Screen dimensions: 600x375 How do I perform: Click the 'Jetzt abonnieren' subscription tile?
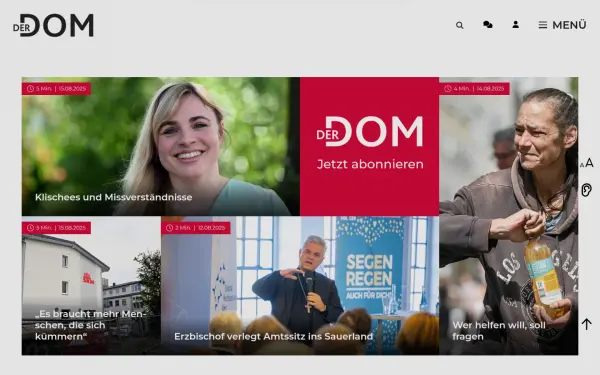[x=369, y=147]
